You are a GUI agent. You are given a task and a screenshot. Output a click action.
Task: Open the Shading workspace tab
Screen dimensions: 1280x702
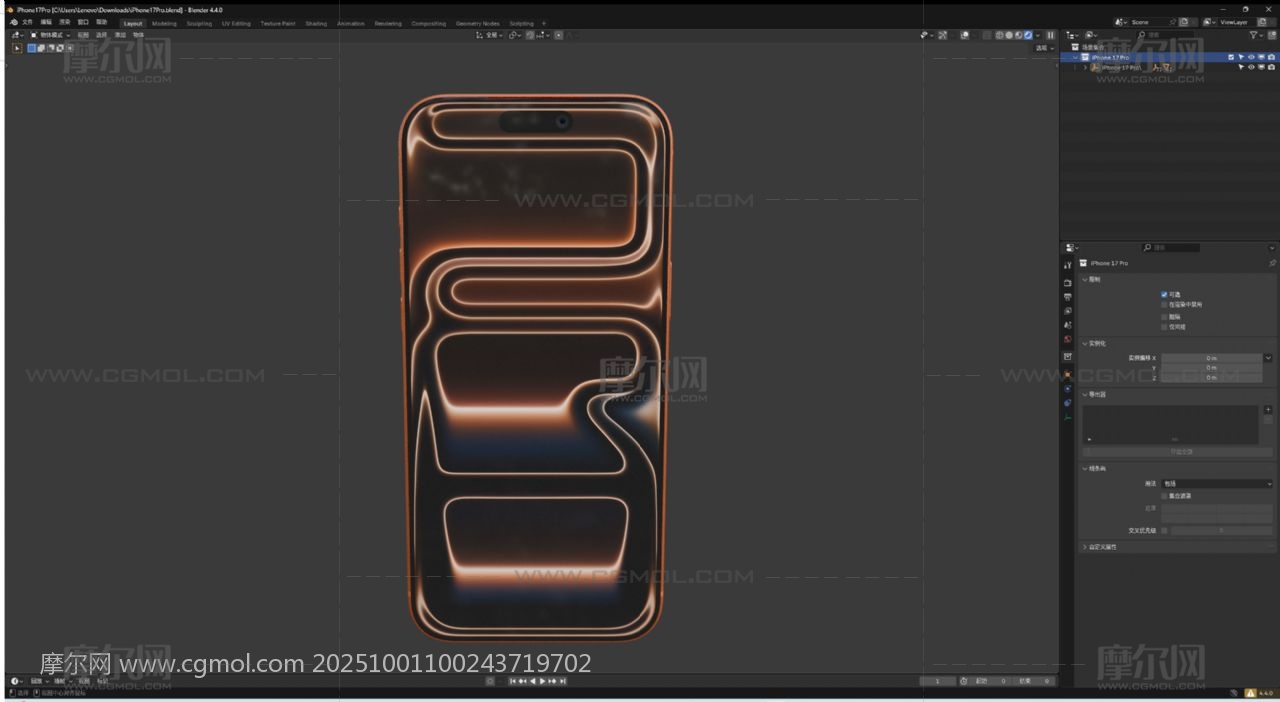(x=316, y=23)
